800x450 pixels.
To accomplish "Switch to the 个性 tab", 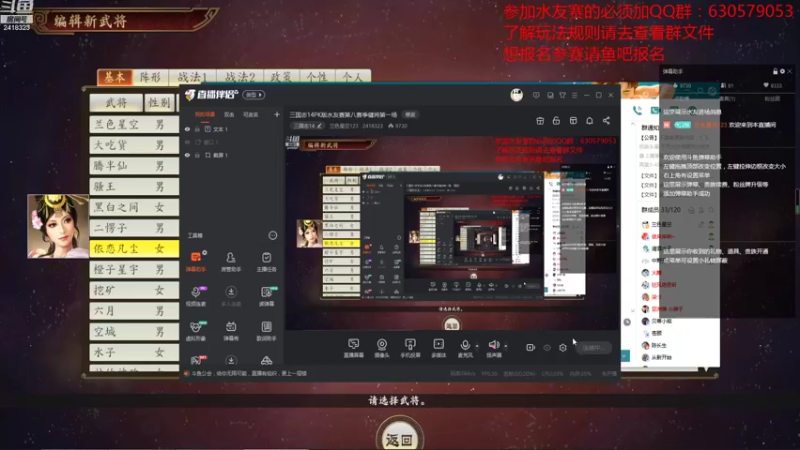I will coord(317,77).
